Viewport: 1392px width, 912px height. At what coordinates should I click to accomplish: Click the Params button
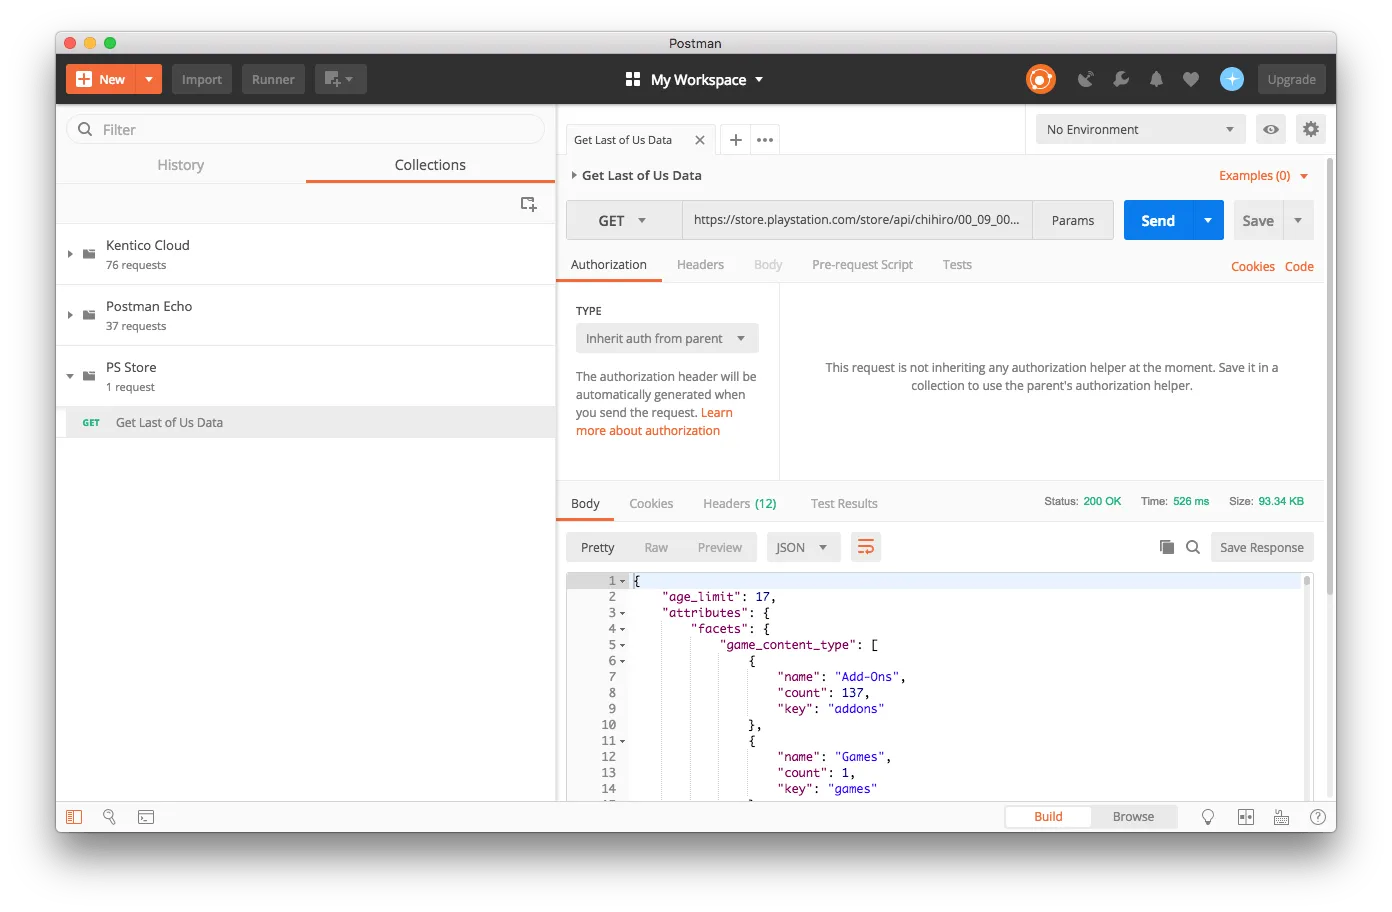[1073, 220]
